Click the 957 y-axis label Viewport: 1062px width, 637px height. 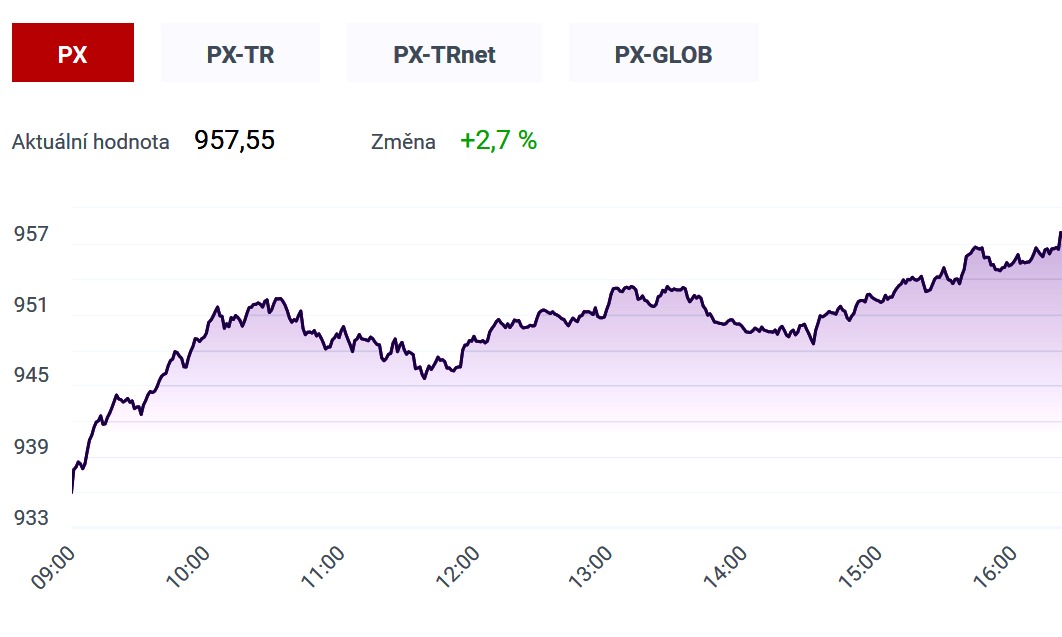point(31,234)
